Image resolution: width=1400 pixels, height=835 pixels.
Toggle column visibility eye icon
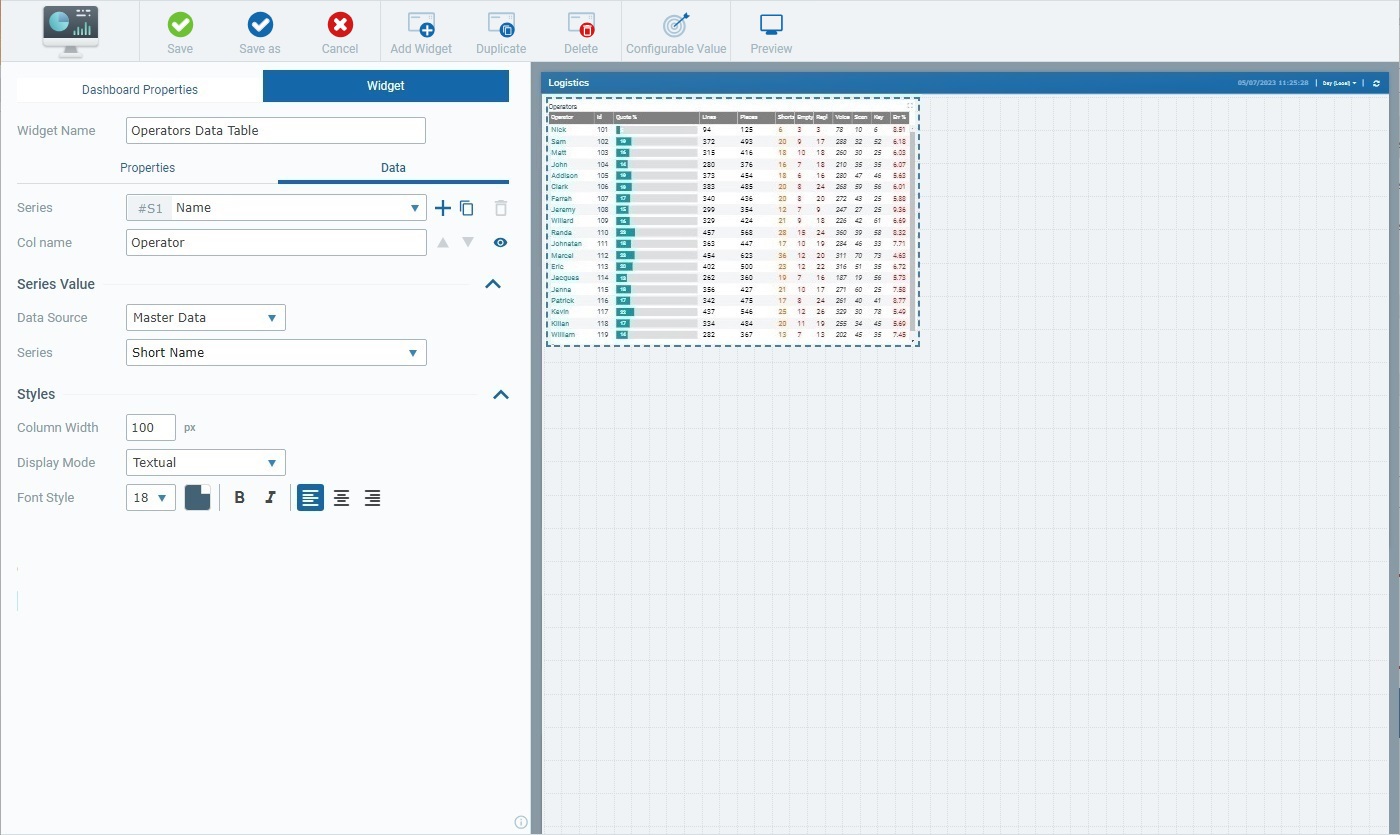tap(501, 242)
